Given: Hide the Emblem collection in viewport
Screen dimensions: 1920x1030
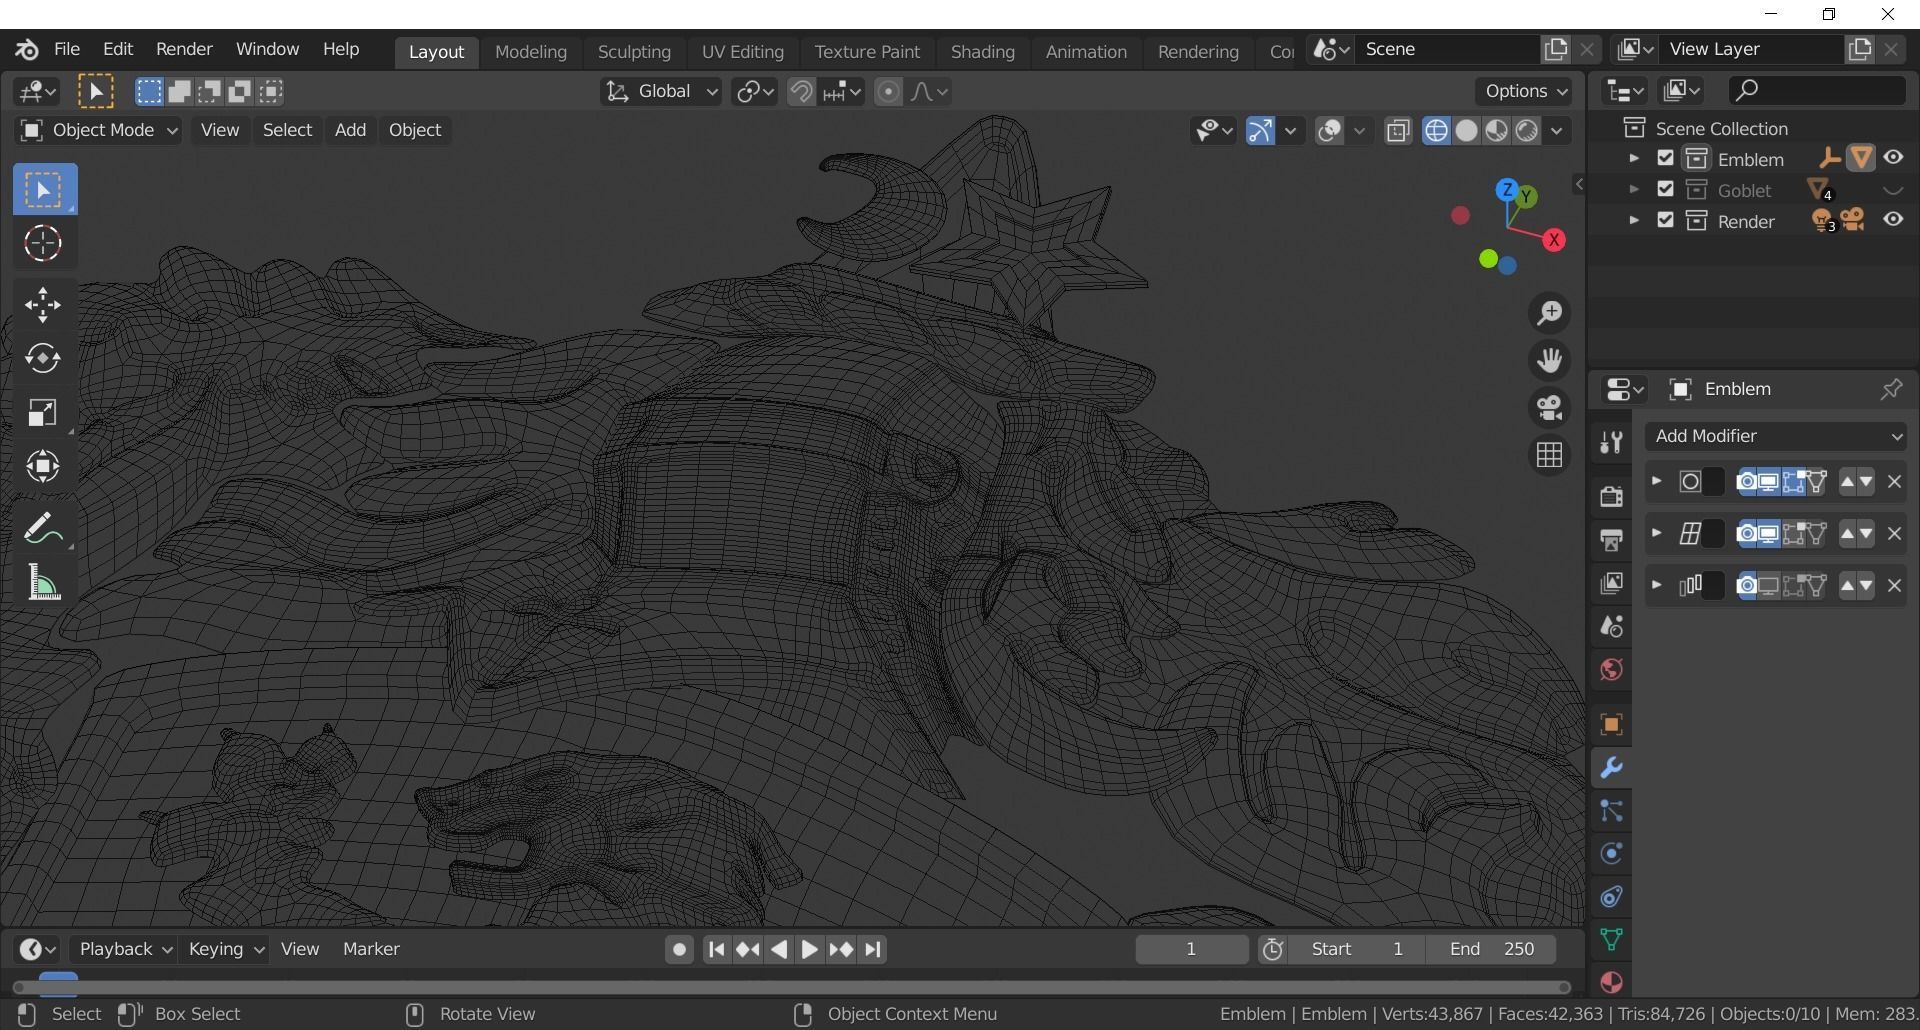Looking at the screenshot, I should (1893, 158).
